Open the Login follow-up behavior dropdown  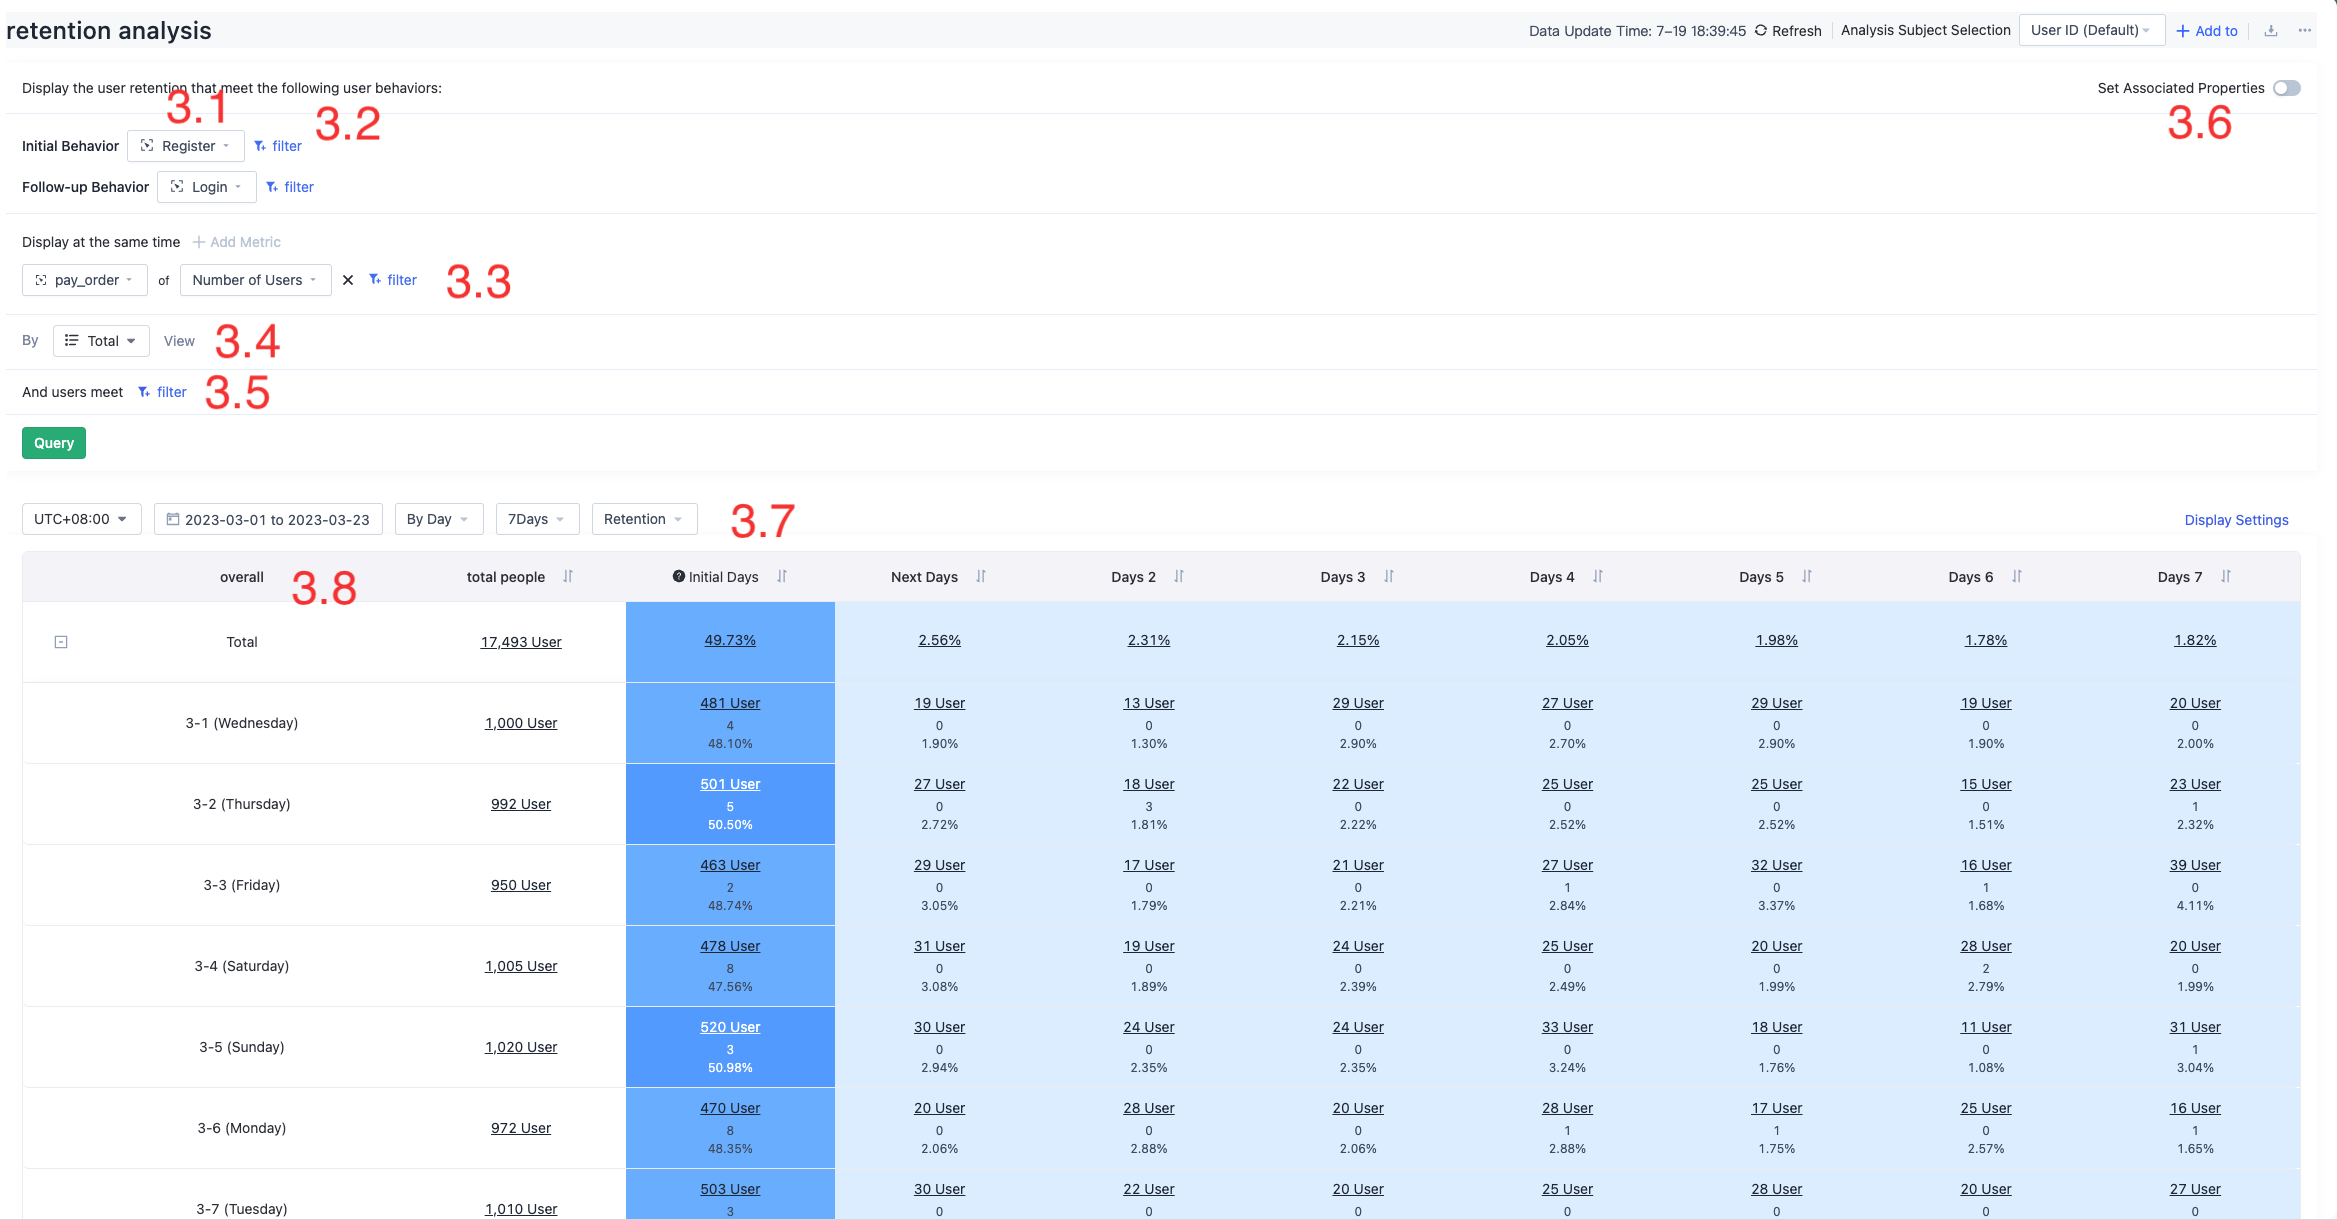[x=206, y=186]
